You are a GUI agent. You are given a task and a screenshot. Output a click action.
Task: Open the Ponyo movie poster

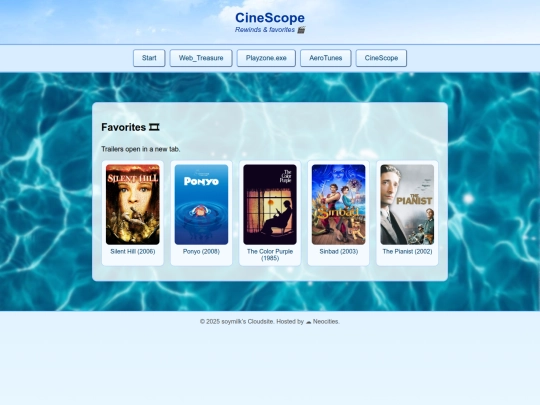tap(201, 205)
